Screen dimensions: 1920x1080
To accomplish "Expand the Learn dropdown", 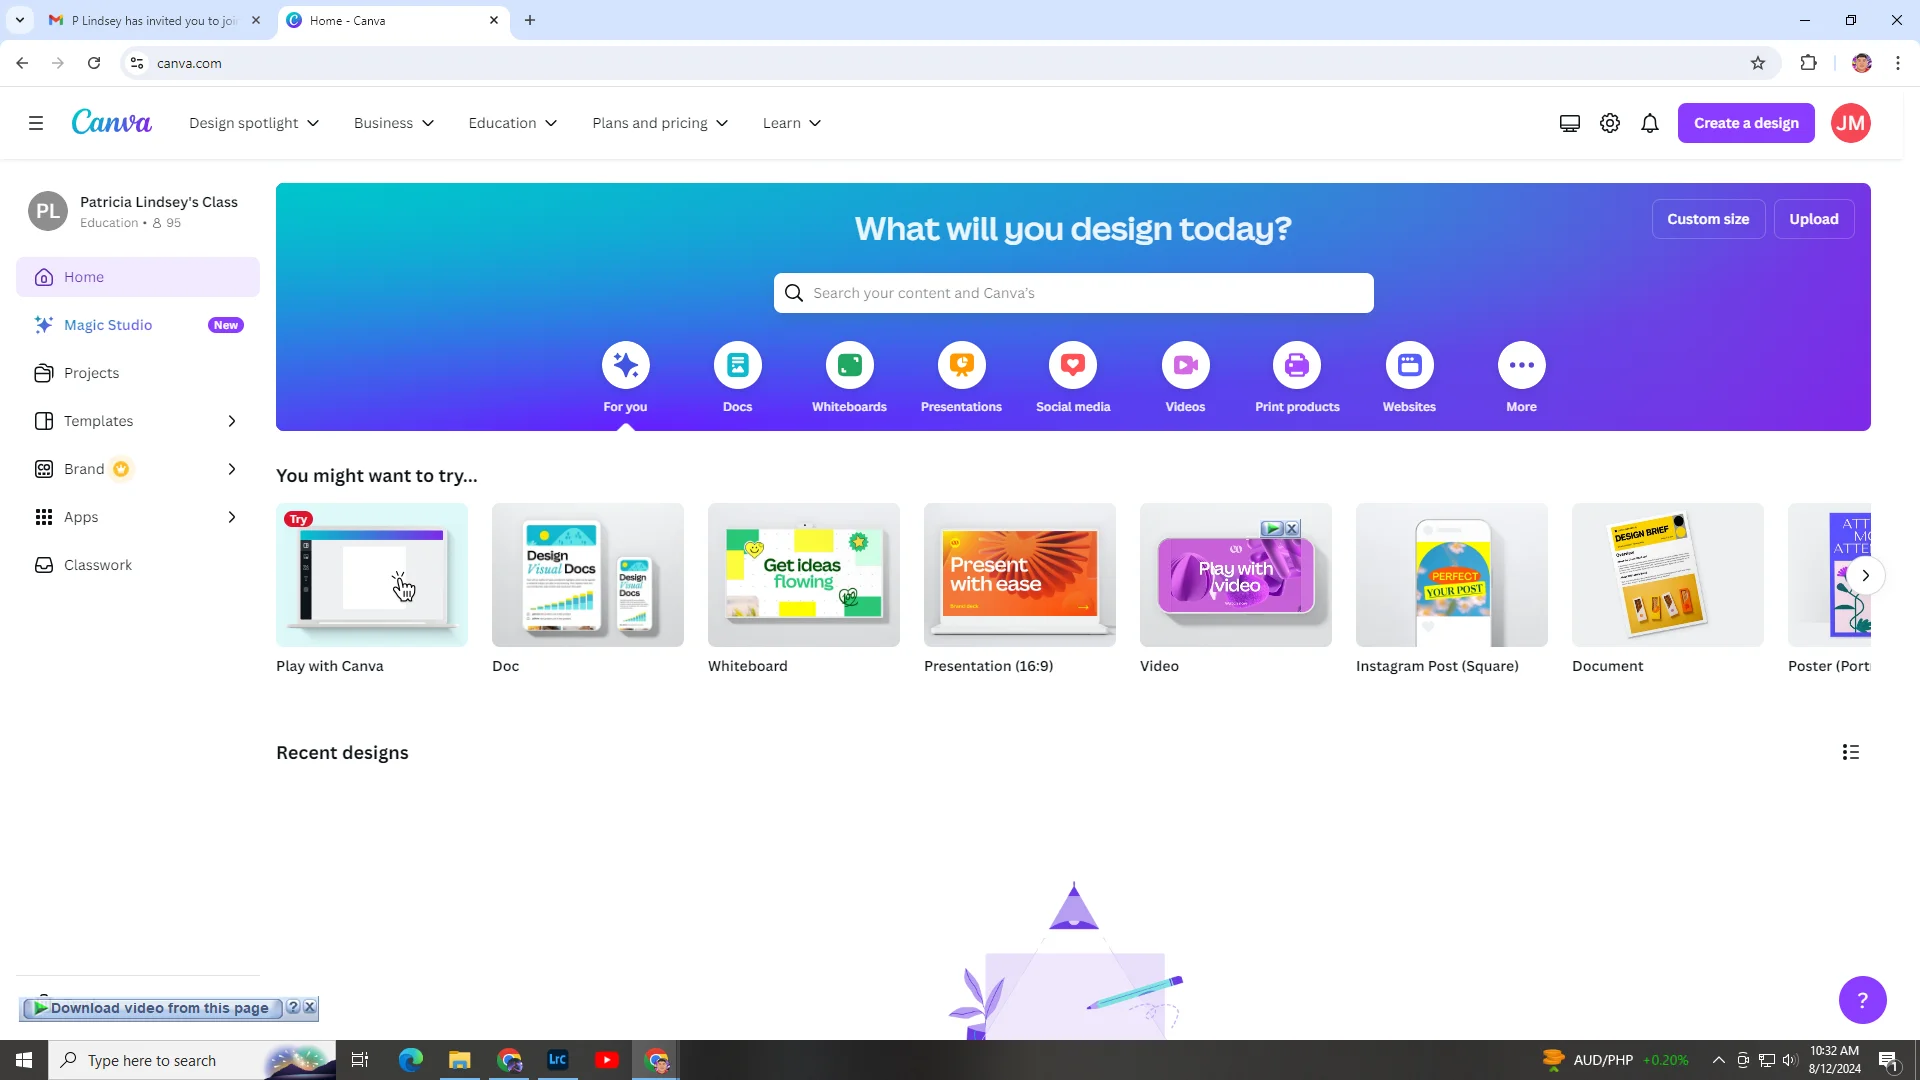I will (x=792, y=123).
